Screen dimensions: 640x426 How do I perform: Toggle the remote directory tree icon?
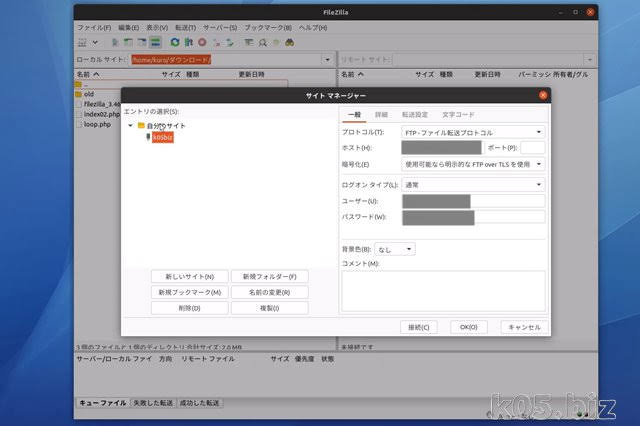coord(142,42)
